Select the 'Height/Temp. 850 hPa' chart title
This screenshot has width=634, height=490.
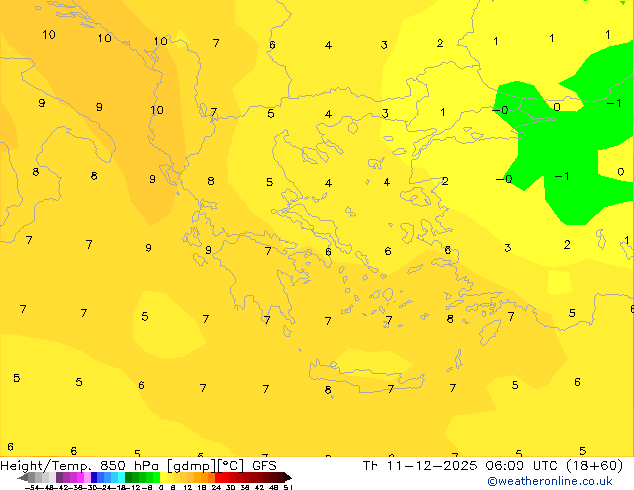click(81, 466)
